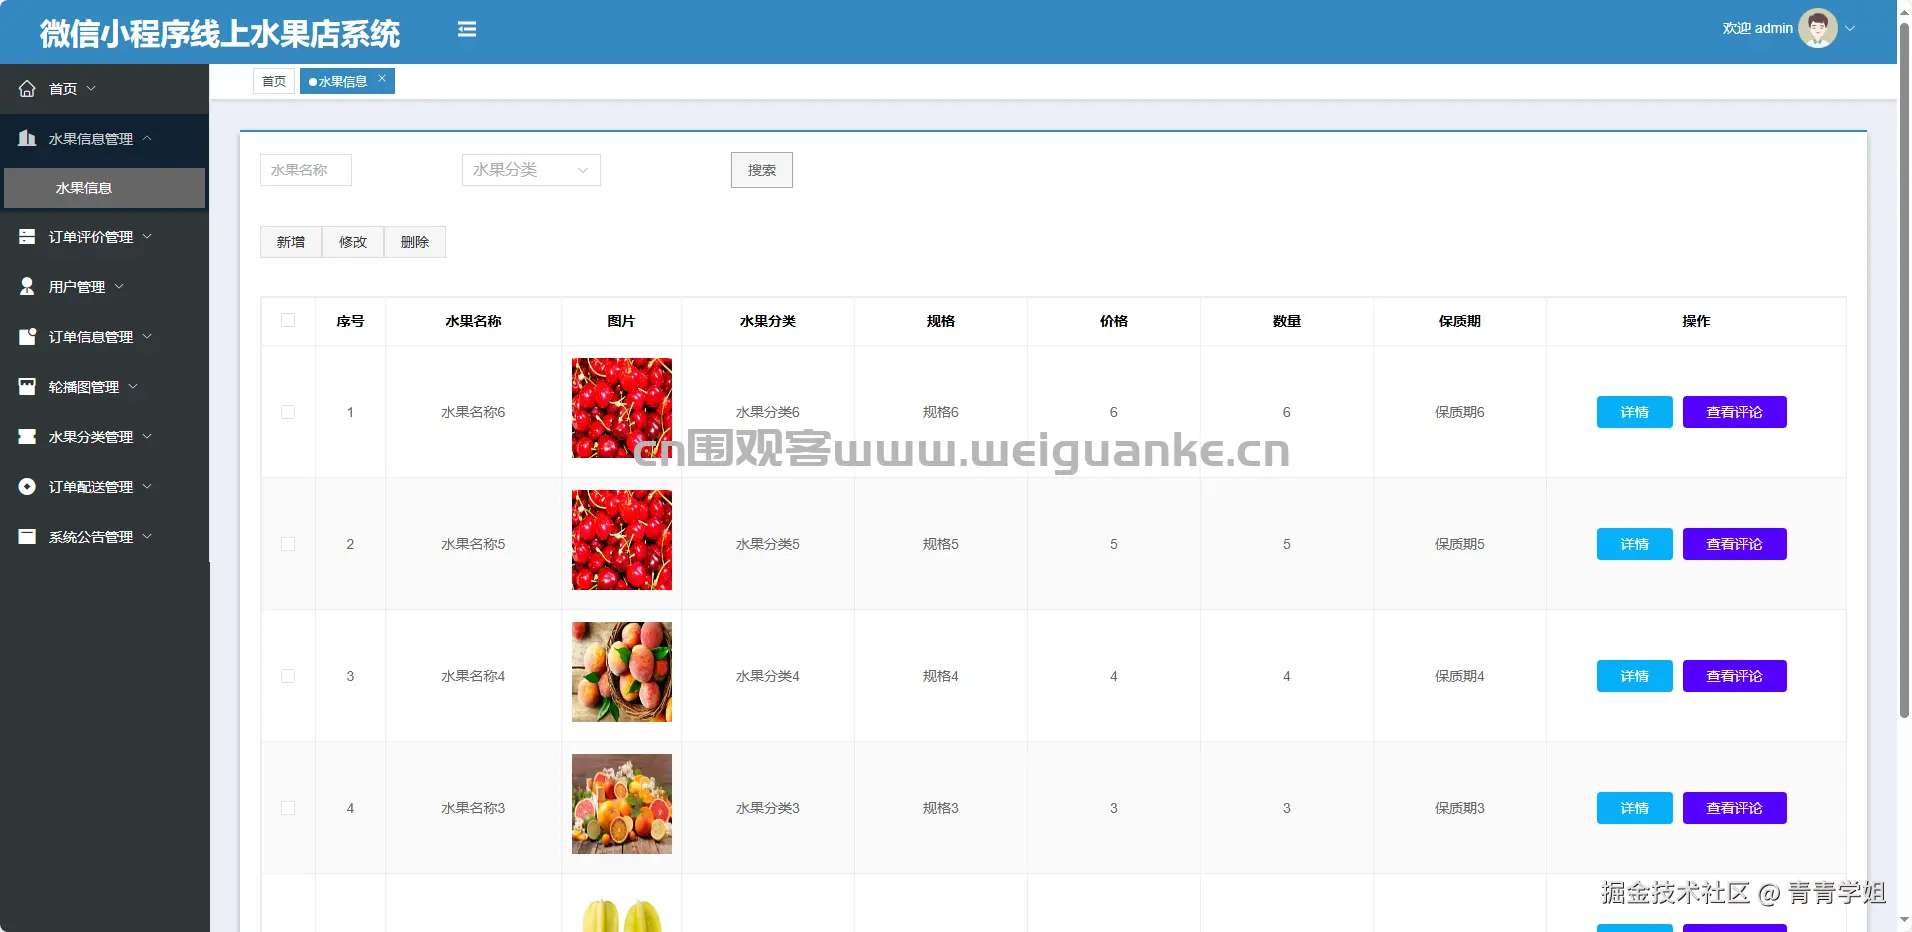
Task: Click the 用户管理 person icon
Action: pyautogui.click(x=27, y=287)
